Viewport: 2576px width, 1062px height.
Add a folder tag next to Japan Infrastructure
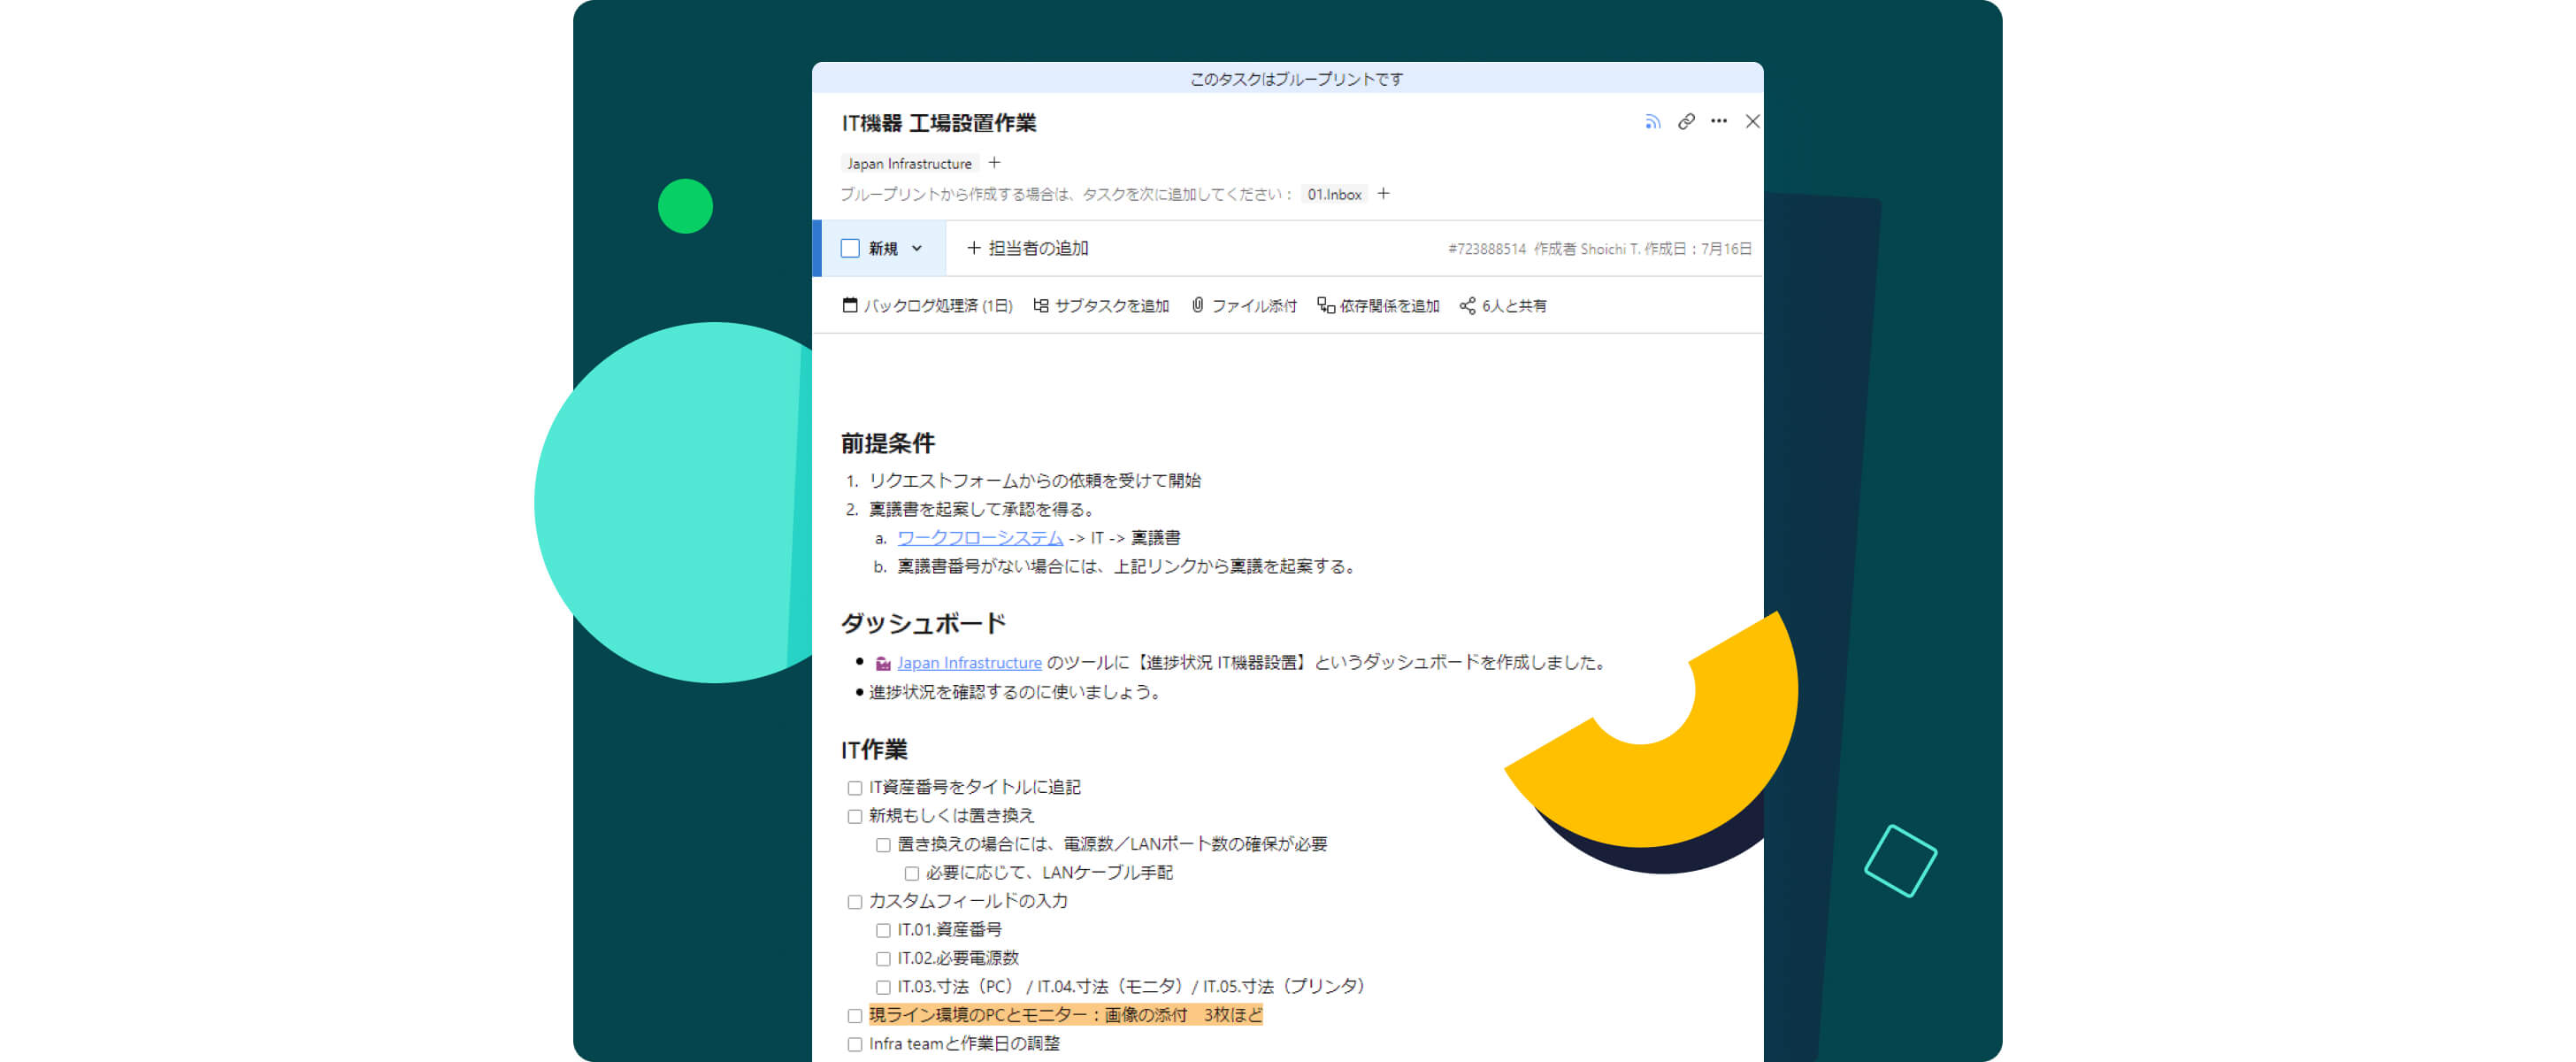point(994,163)
